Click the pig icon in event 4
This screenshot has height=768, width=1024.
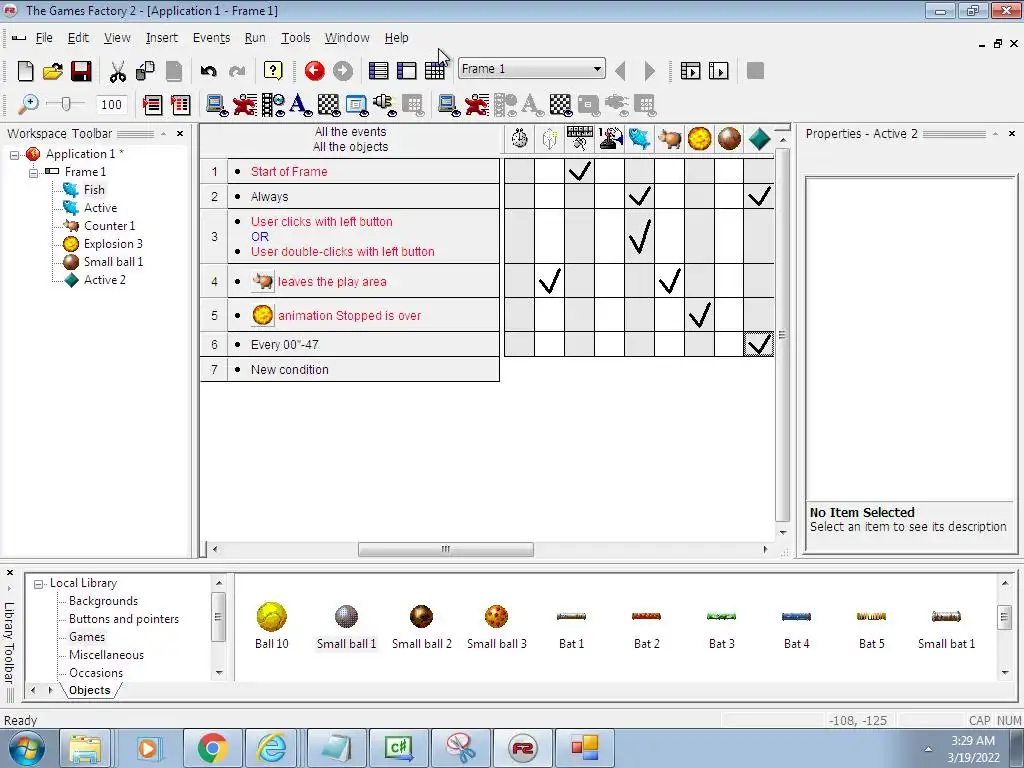coord(263,281)
